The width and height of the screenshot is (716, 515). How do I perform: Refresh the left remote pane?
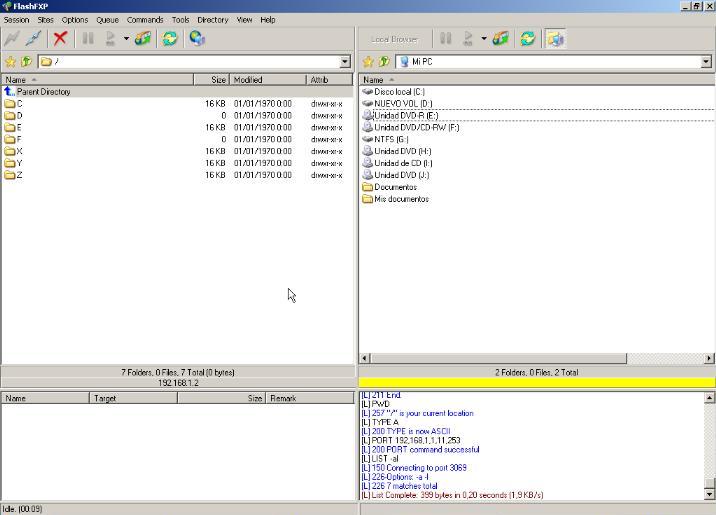click(170, 38)
